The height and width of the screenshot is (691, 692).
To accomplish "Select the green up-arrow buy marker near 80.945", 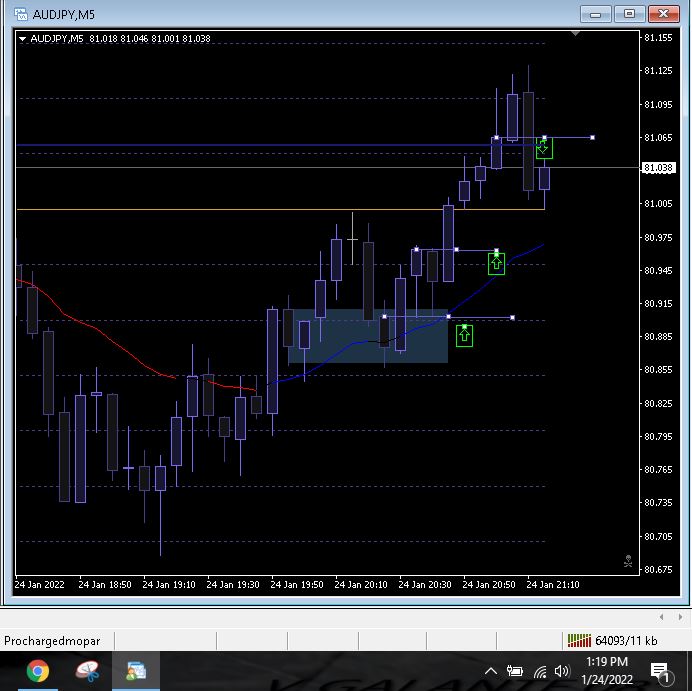I will [x=496, y=263].
